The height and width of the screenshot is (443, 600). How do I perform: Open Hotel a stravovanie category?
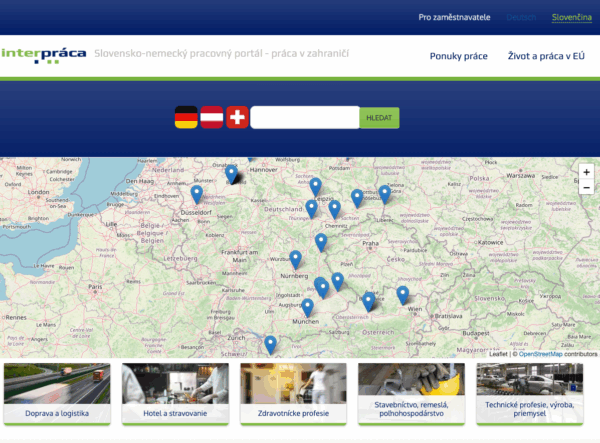175,394
